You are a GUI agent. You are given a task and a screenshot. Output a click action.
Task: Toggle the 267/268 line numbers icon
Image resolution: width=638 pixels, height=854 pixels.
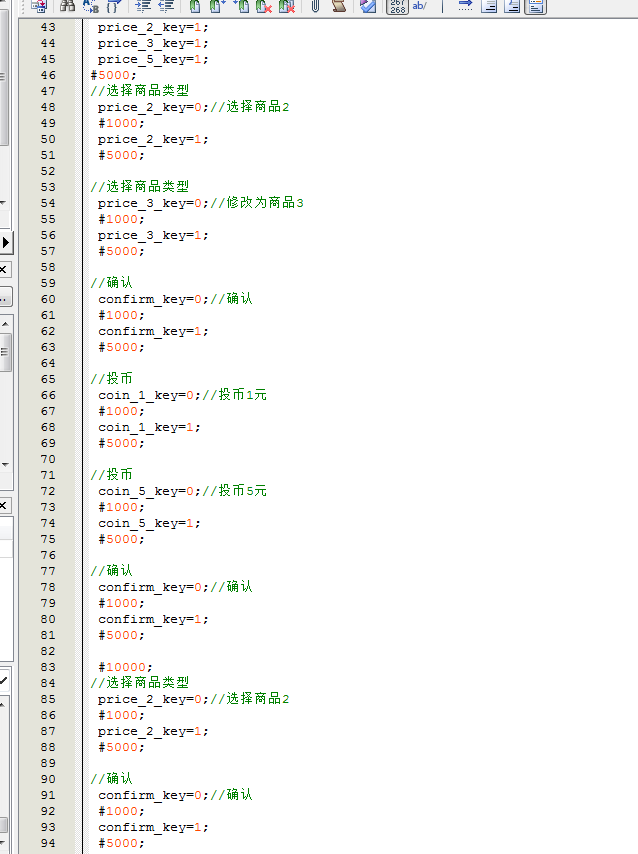click(397, 7)
